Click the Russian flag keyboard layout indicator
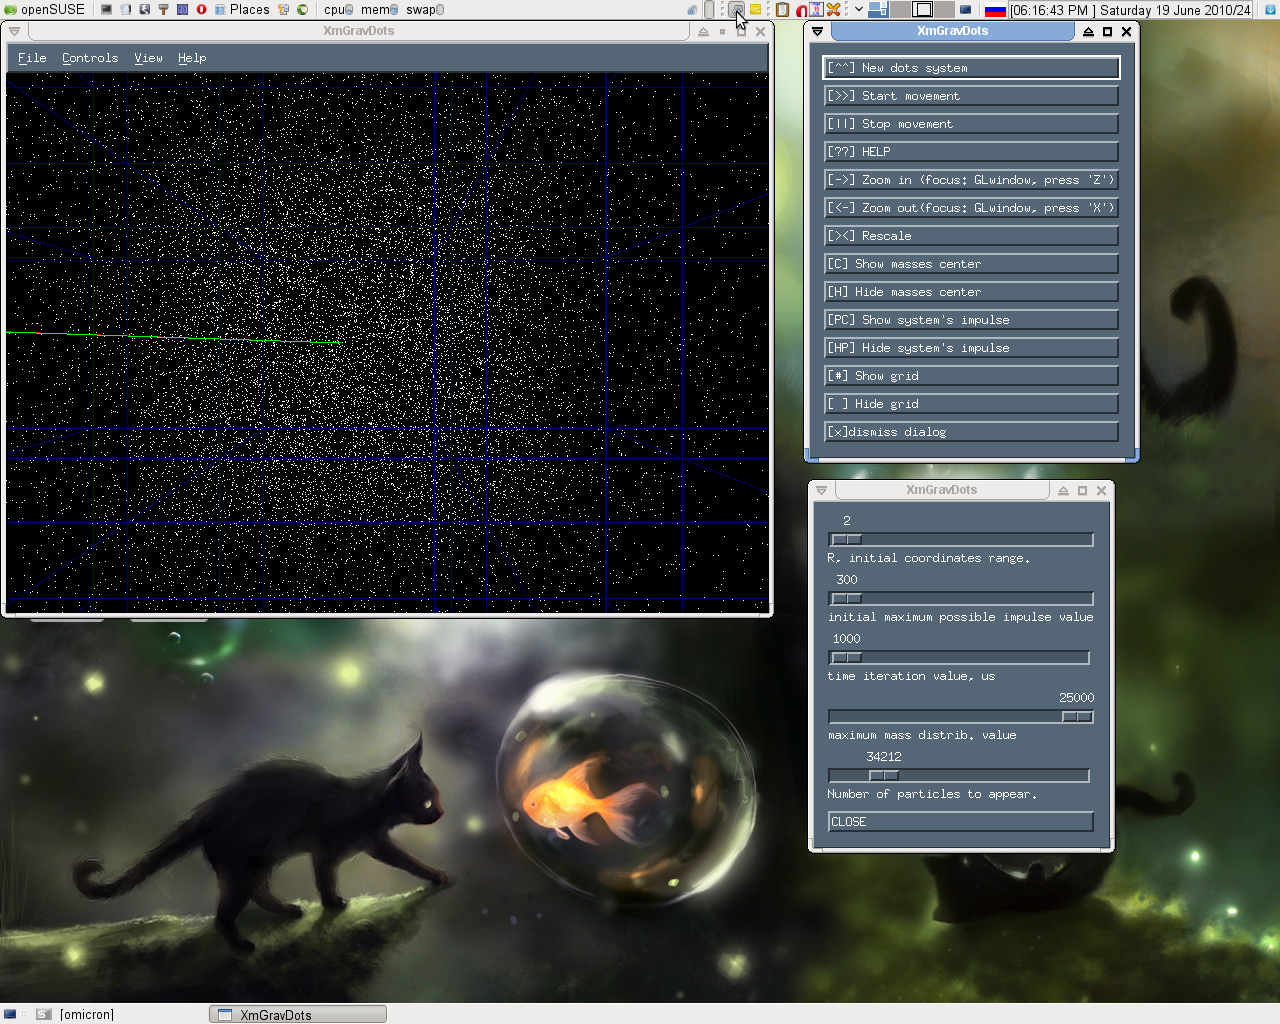This screenshot has width=1280, height=1024. 994,10
